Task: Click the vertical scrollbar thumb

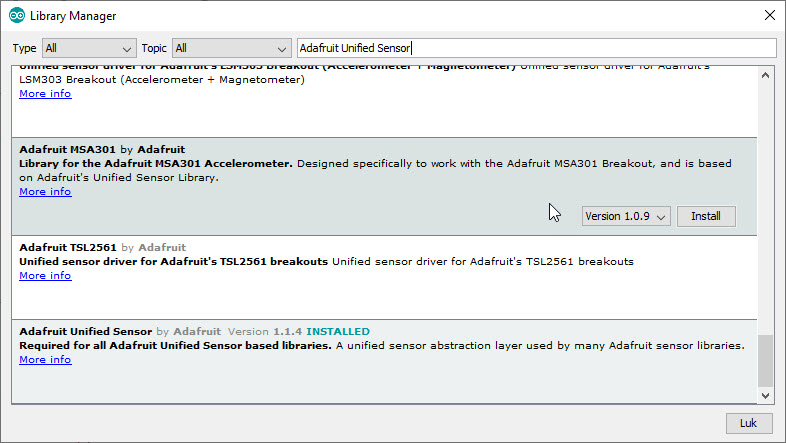Action: [765, 361]
